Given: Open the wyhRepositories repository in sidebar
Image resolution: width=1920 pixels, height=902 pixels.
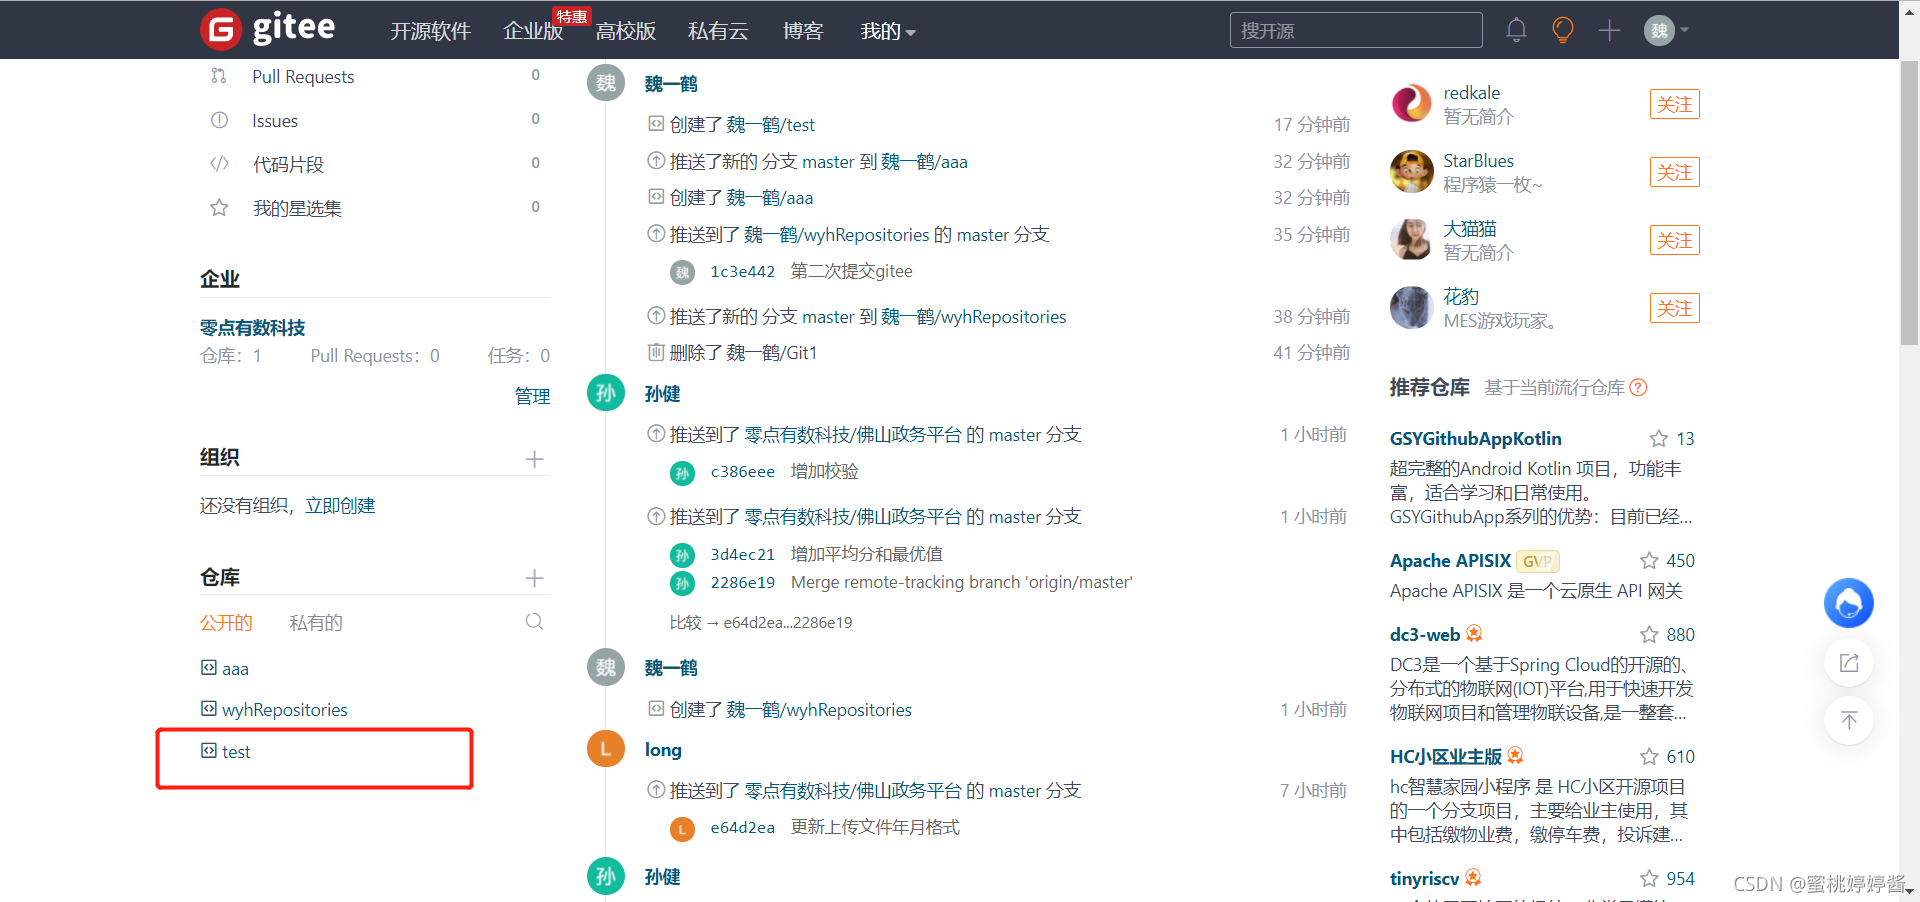Looking at the screenshot, I should pyautogui.click(x=285, y=710).
